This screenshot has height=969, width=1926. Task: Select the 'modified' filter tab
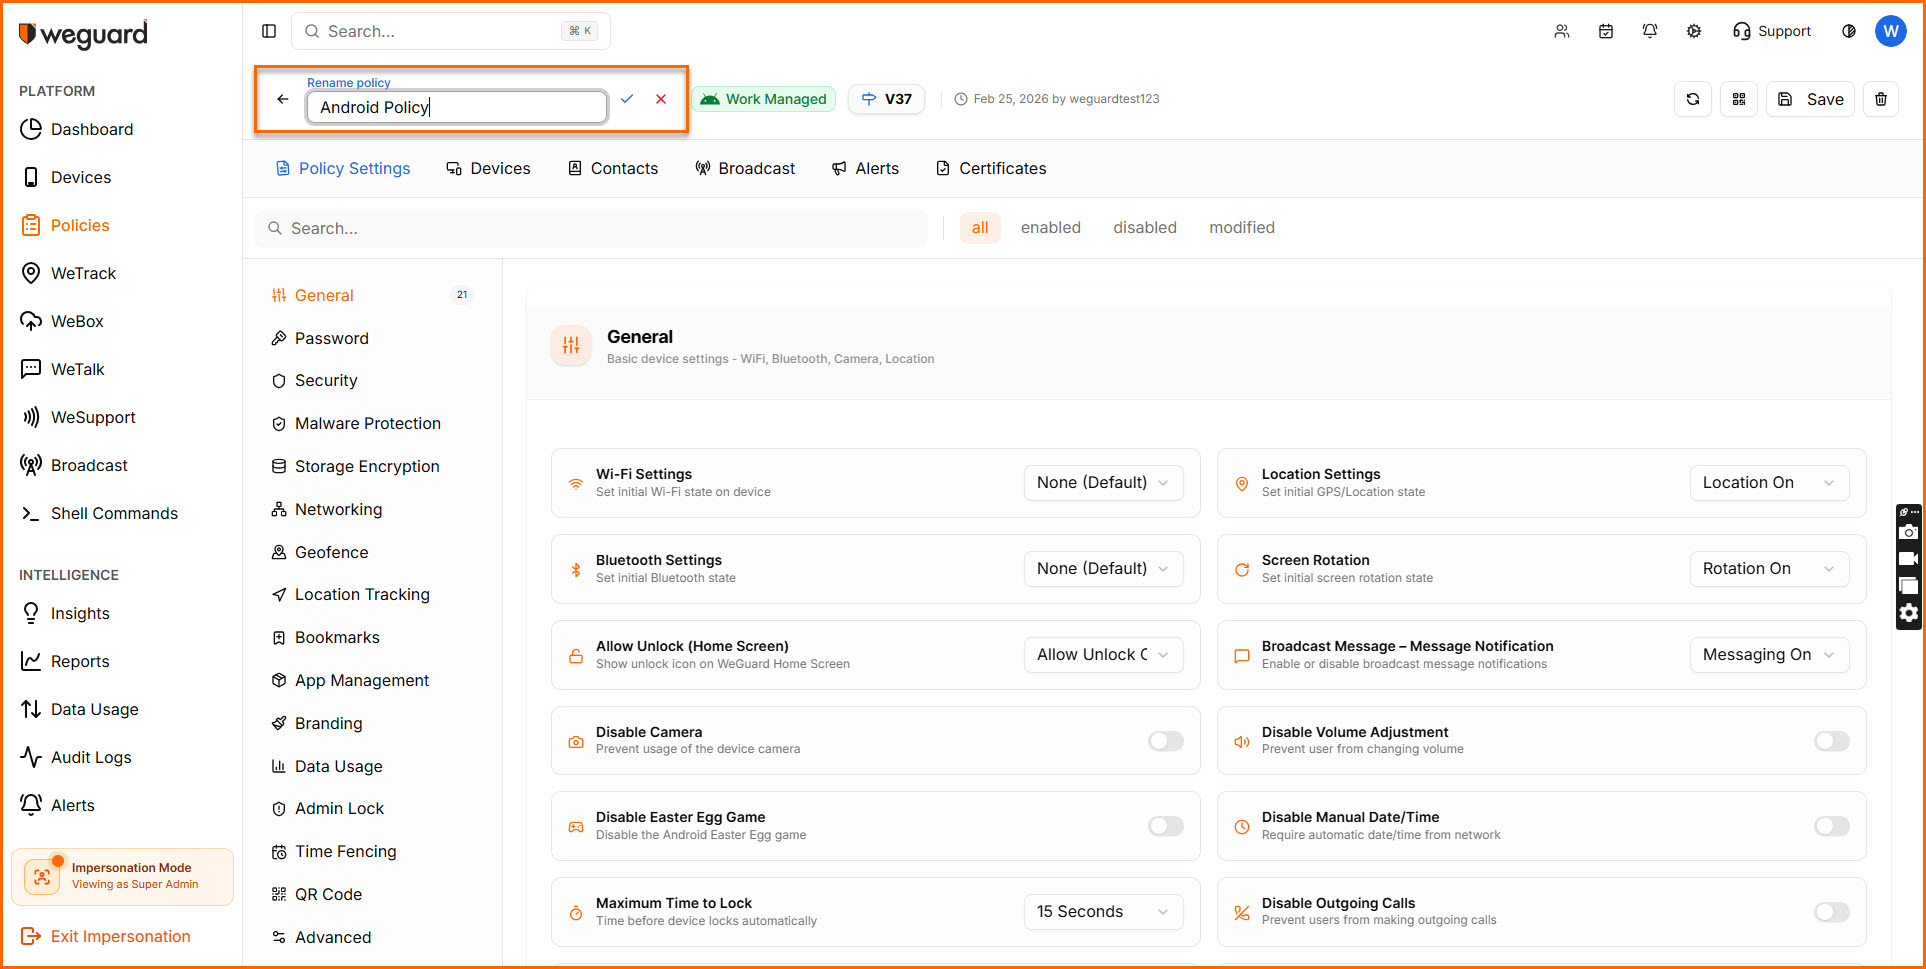[1241, 228]
